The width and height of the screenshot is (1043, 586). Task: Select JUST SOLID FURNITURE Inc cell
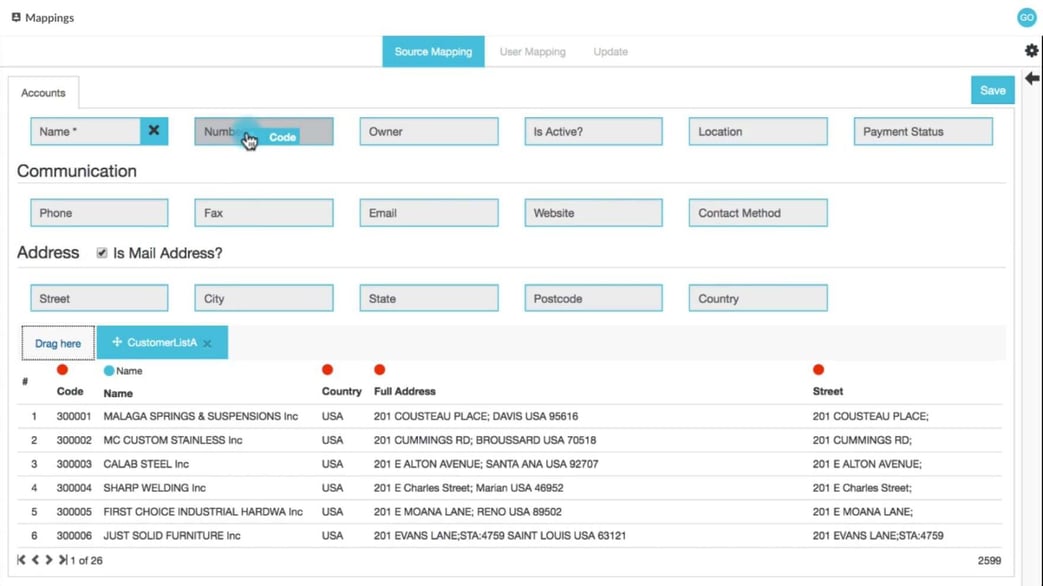(x=172, y=536)
